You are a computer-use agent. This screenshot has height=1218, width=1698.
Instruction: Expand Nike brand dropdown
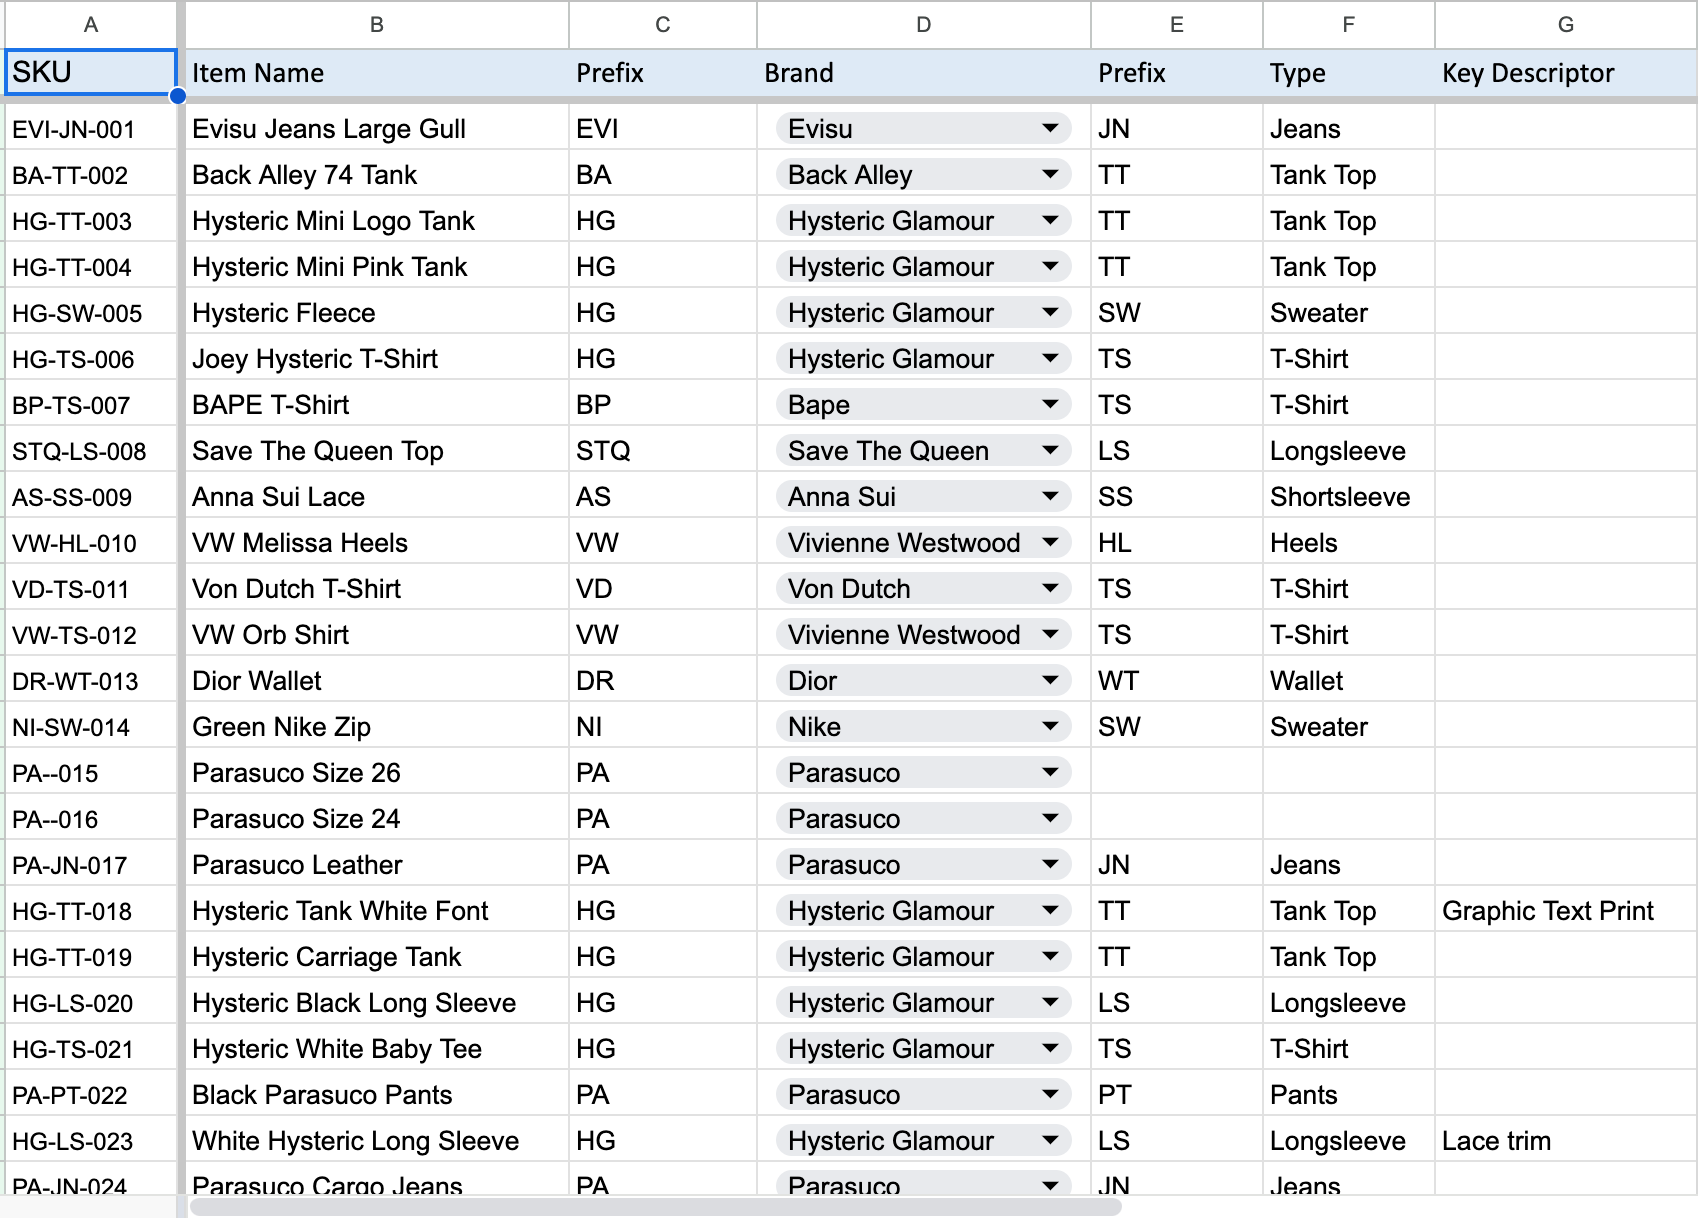pyautogui.click(x=1049, y=726)
